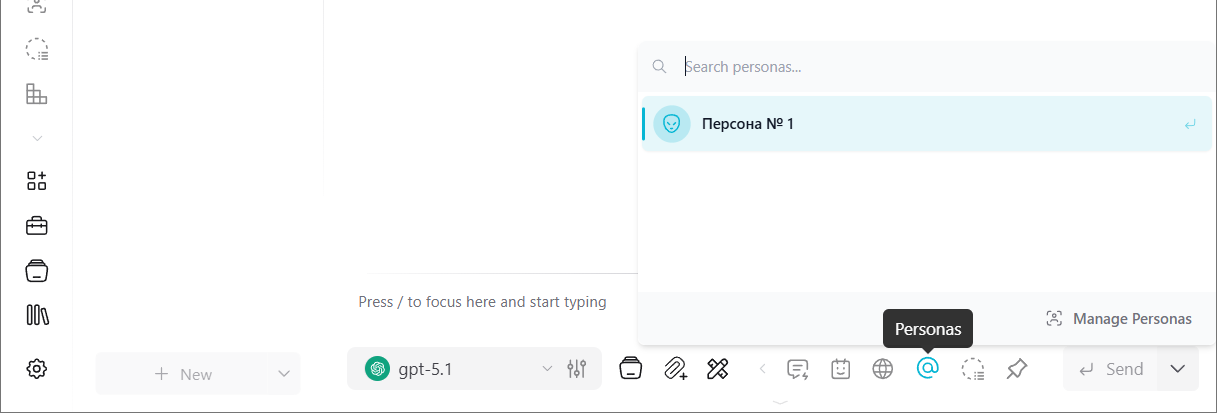Click the Manage Personas link
1217x413 pixels.
tap(1119, 319)
